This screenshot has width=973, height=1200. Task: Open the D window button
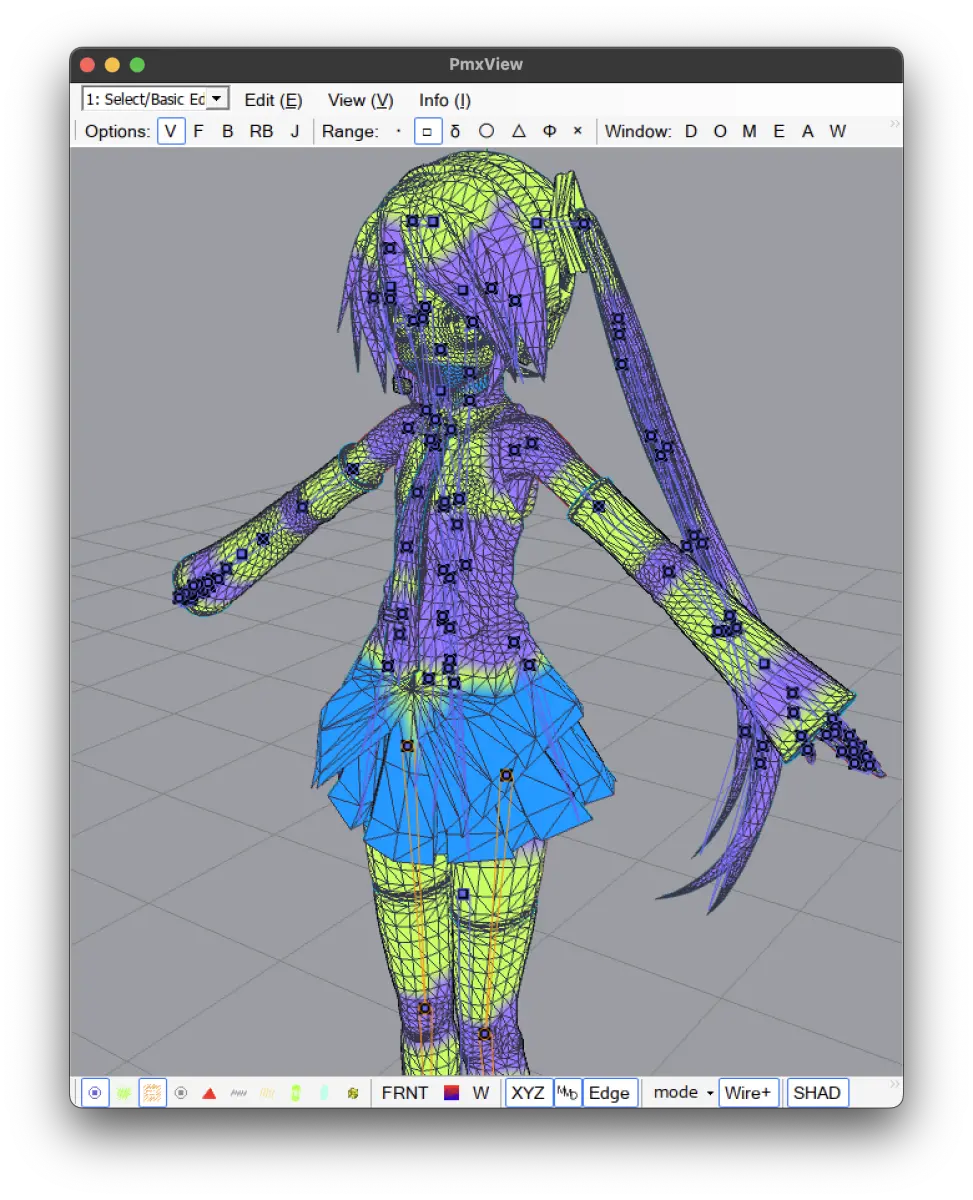[691, 131]
